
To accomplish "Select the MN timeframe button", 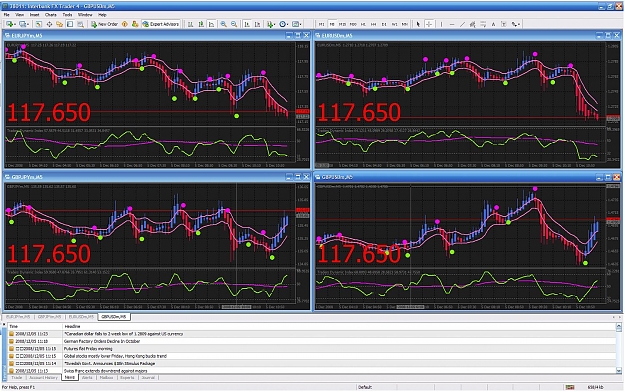I will [405, 24].
